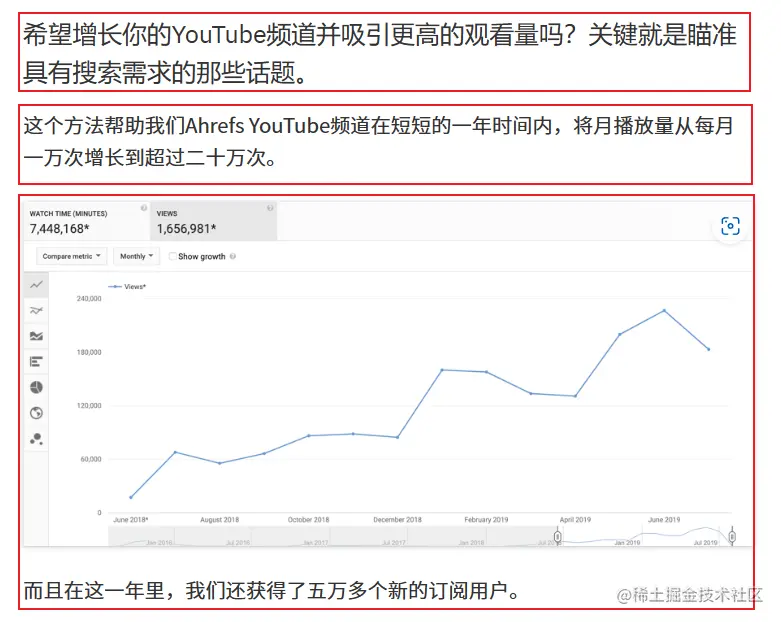Click the August 2018 x-axis label
This screenshot has height=622, width=781.
[x=220, y=520]
